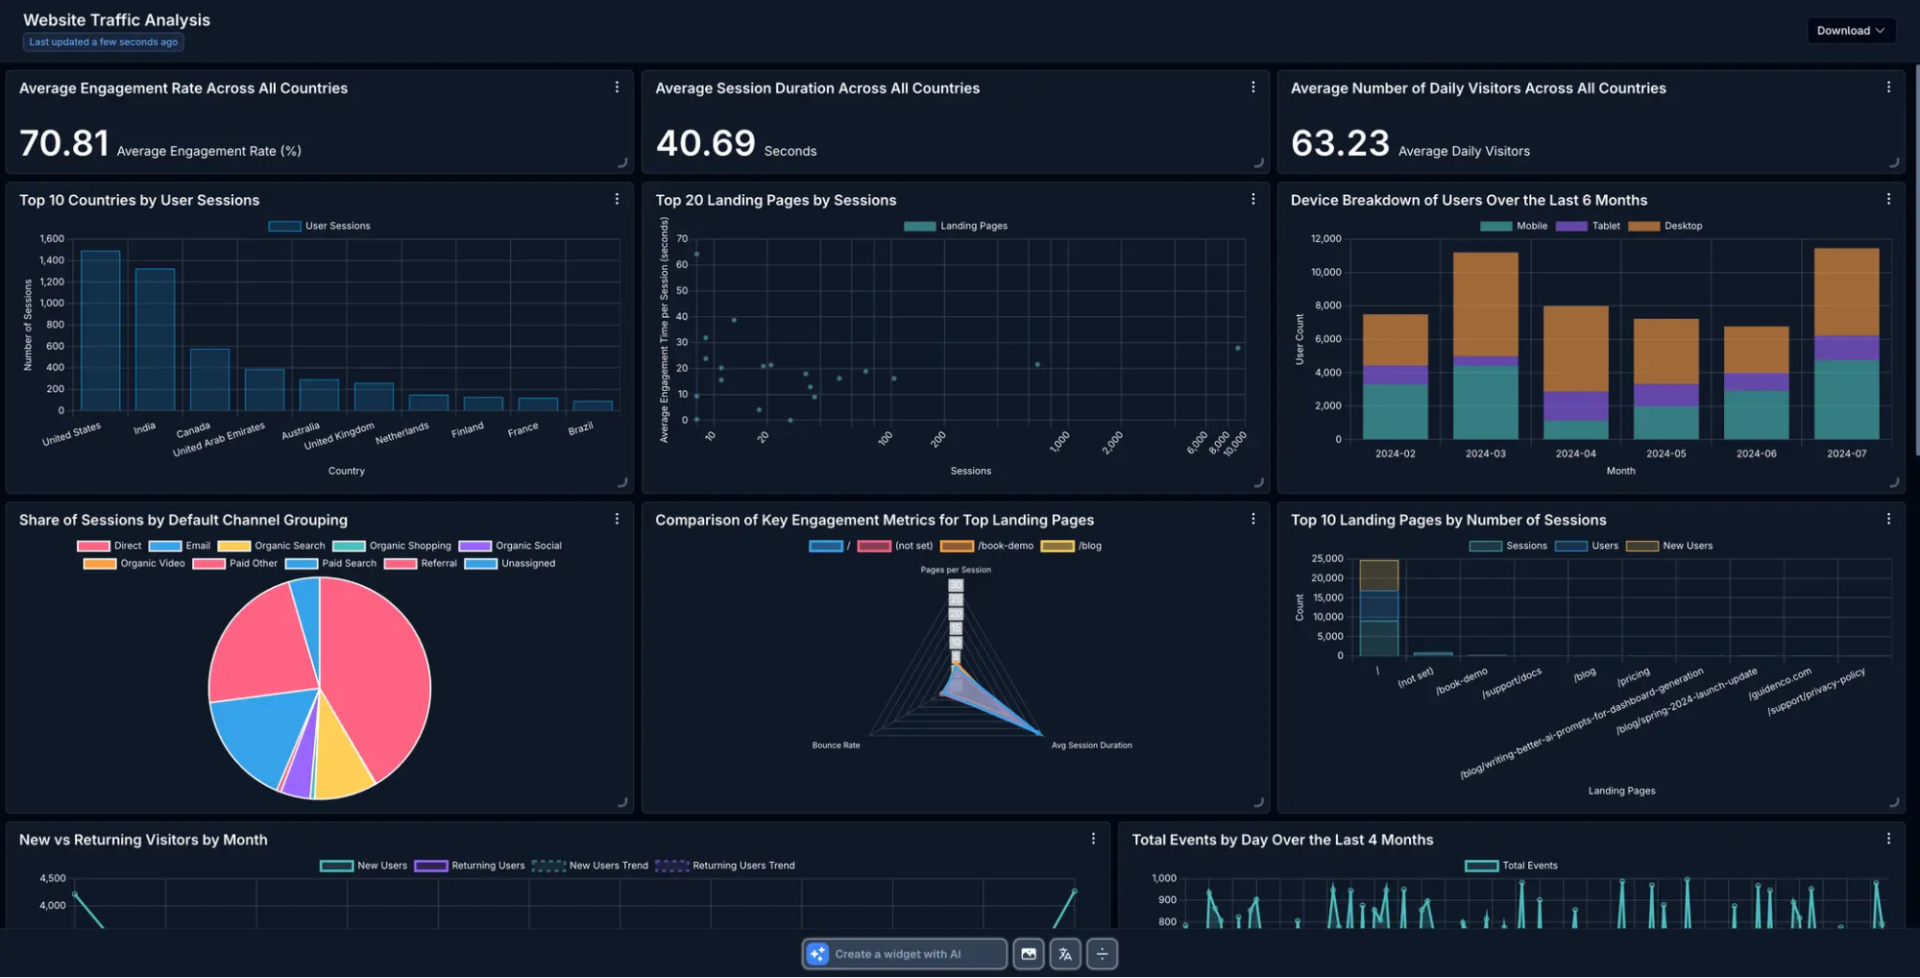Screen dimensions: 1920x978
Task: Click the pink Referral color swatch in legend
Action: point(400,563)
